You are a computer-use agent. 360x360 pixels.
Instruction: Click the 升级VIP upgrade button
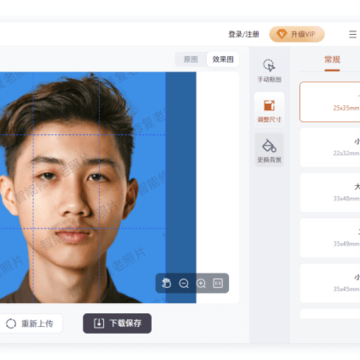[x=297, y=34]
